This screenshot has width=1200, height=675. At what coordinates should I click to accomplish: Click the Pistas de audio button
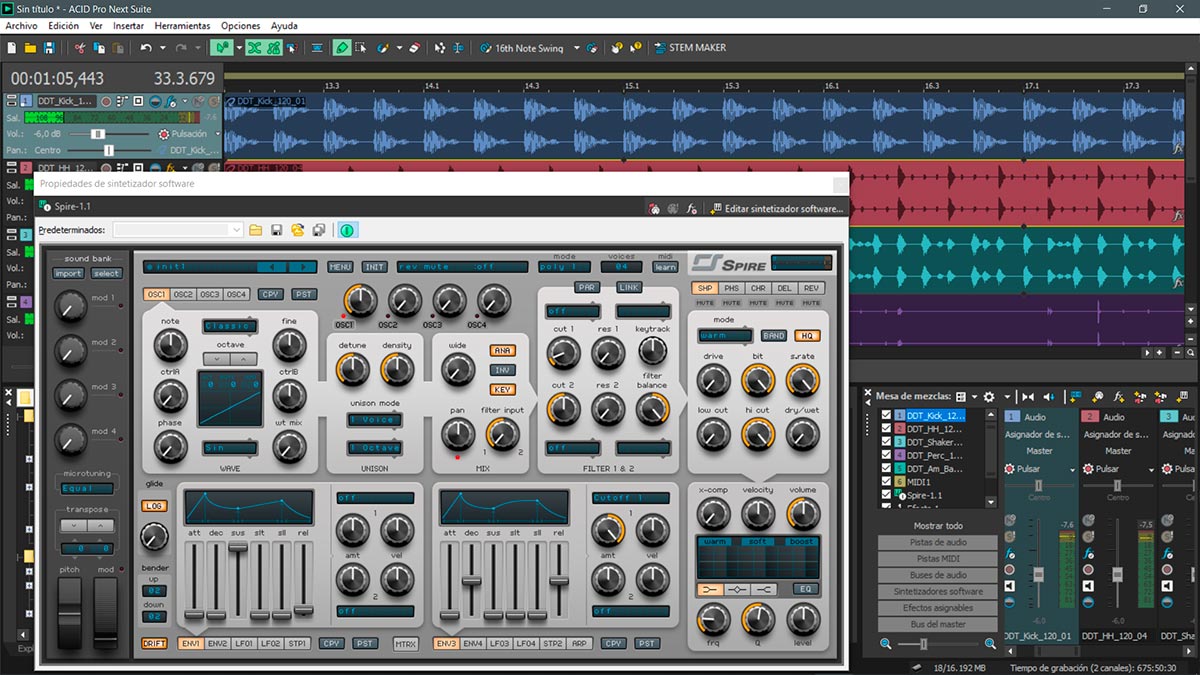(938, 542)
